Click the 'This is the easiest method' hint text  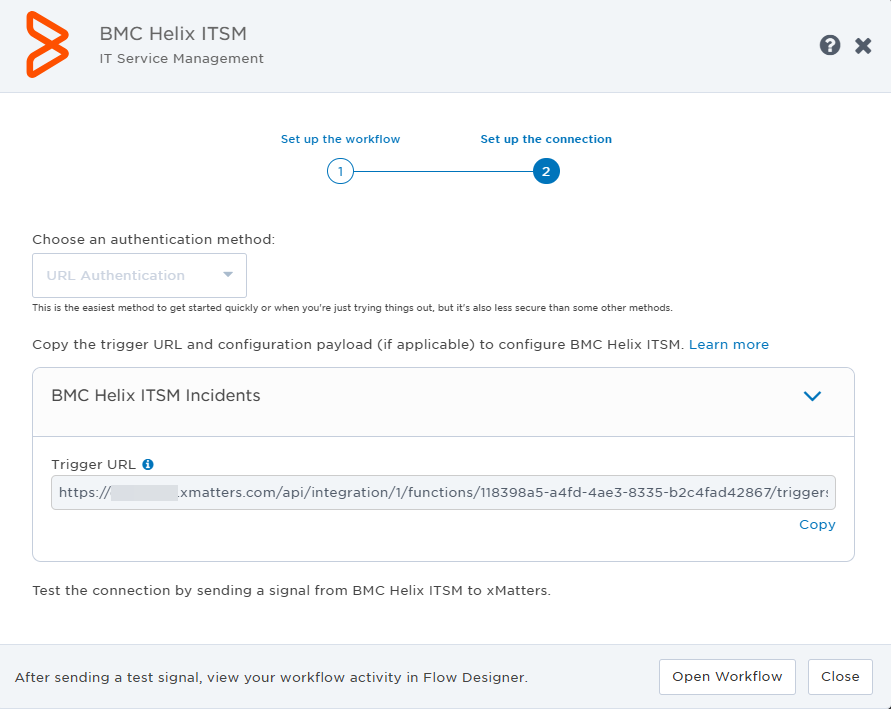(352, 308)
